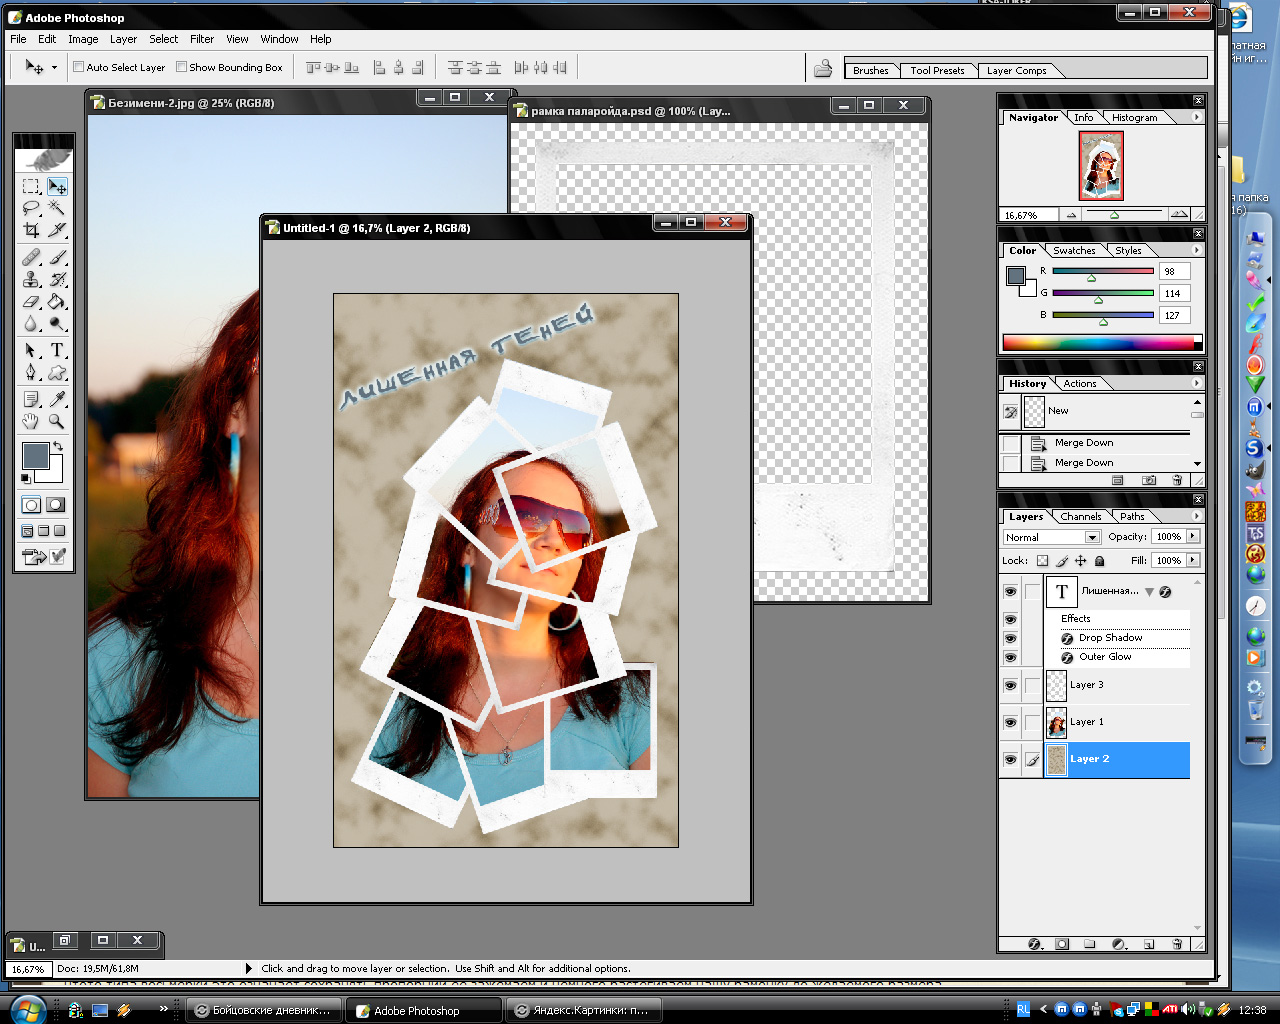Screen dimensions: 1280x1024
Task: Select the Lasso tool
Action: tap(31, 208)
